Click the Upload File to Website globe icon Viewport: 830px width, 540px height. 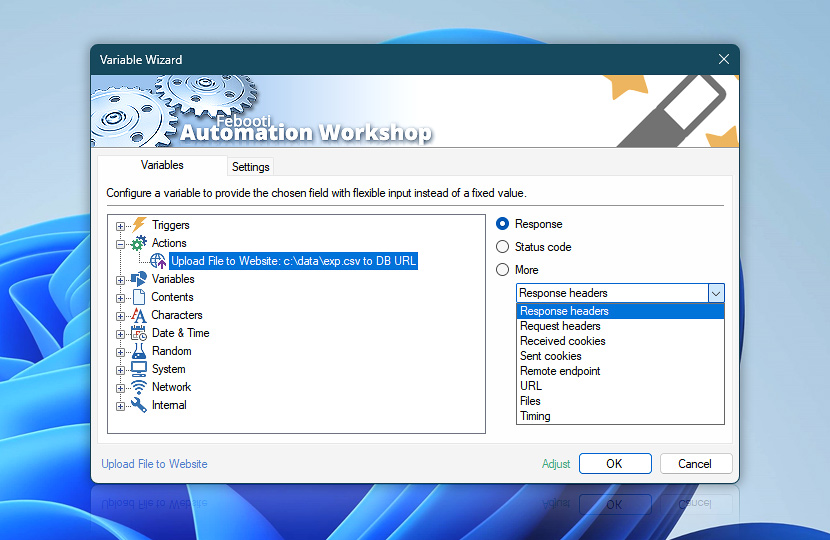158,261
